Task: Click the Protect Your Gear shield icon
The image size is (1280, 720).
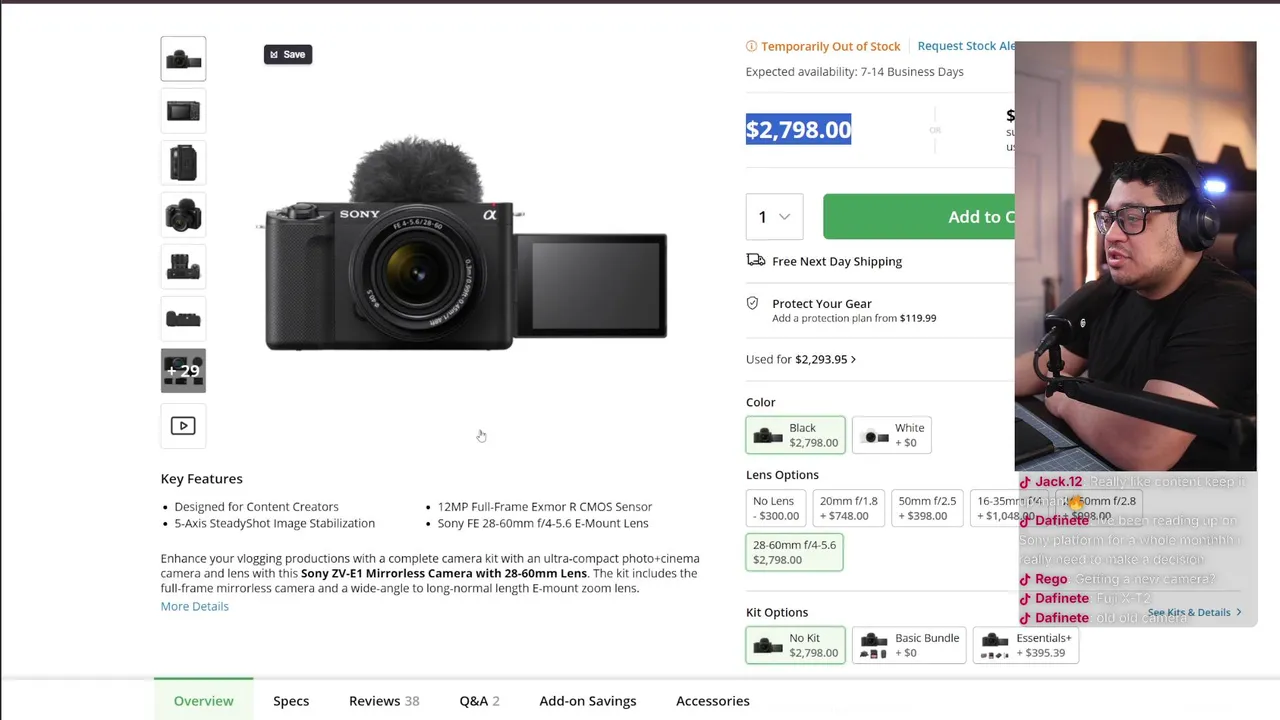Action: tap(753, 303)
